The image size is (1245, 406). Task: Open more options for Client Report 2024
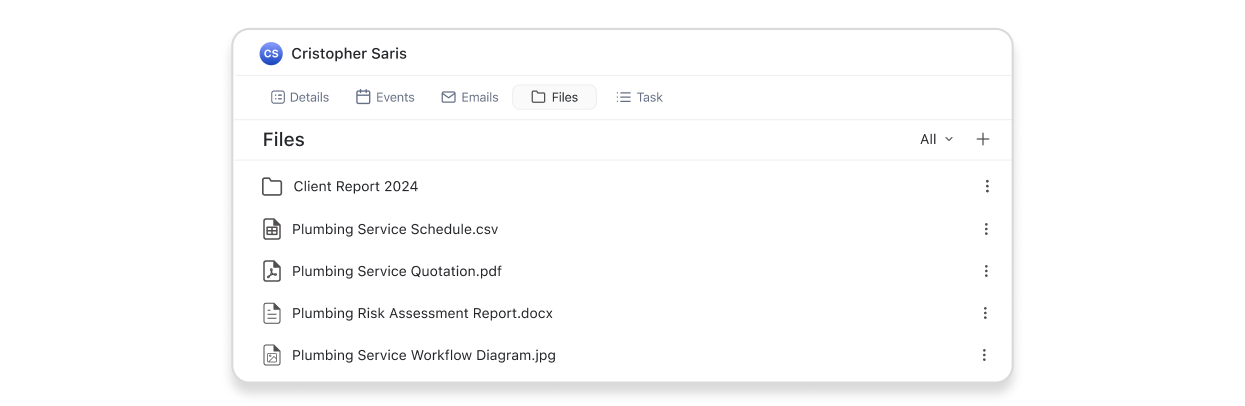(987, 186)
